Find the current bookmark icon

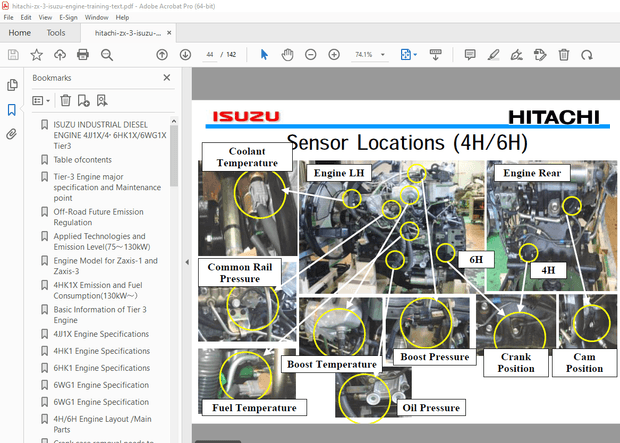[x=102, y=100]
